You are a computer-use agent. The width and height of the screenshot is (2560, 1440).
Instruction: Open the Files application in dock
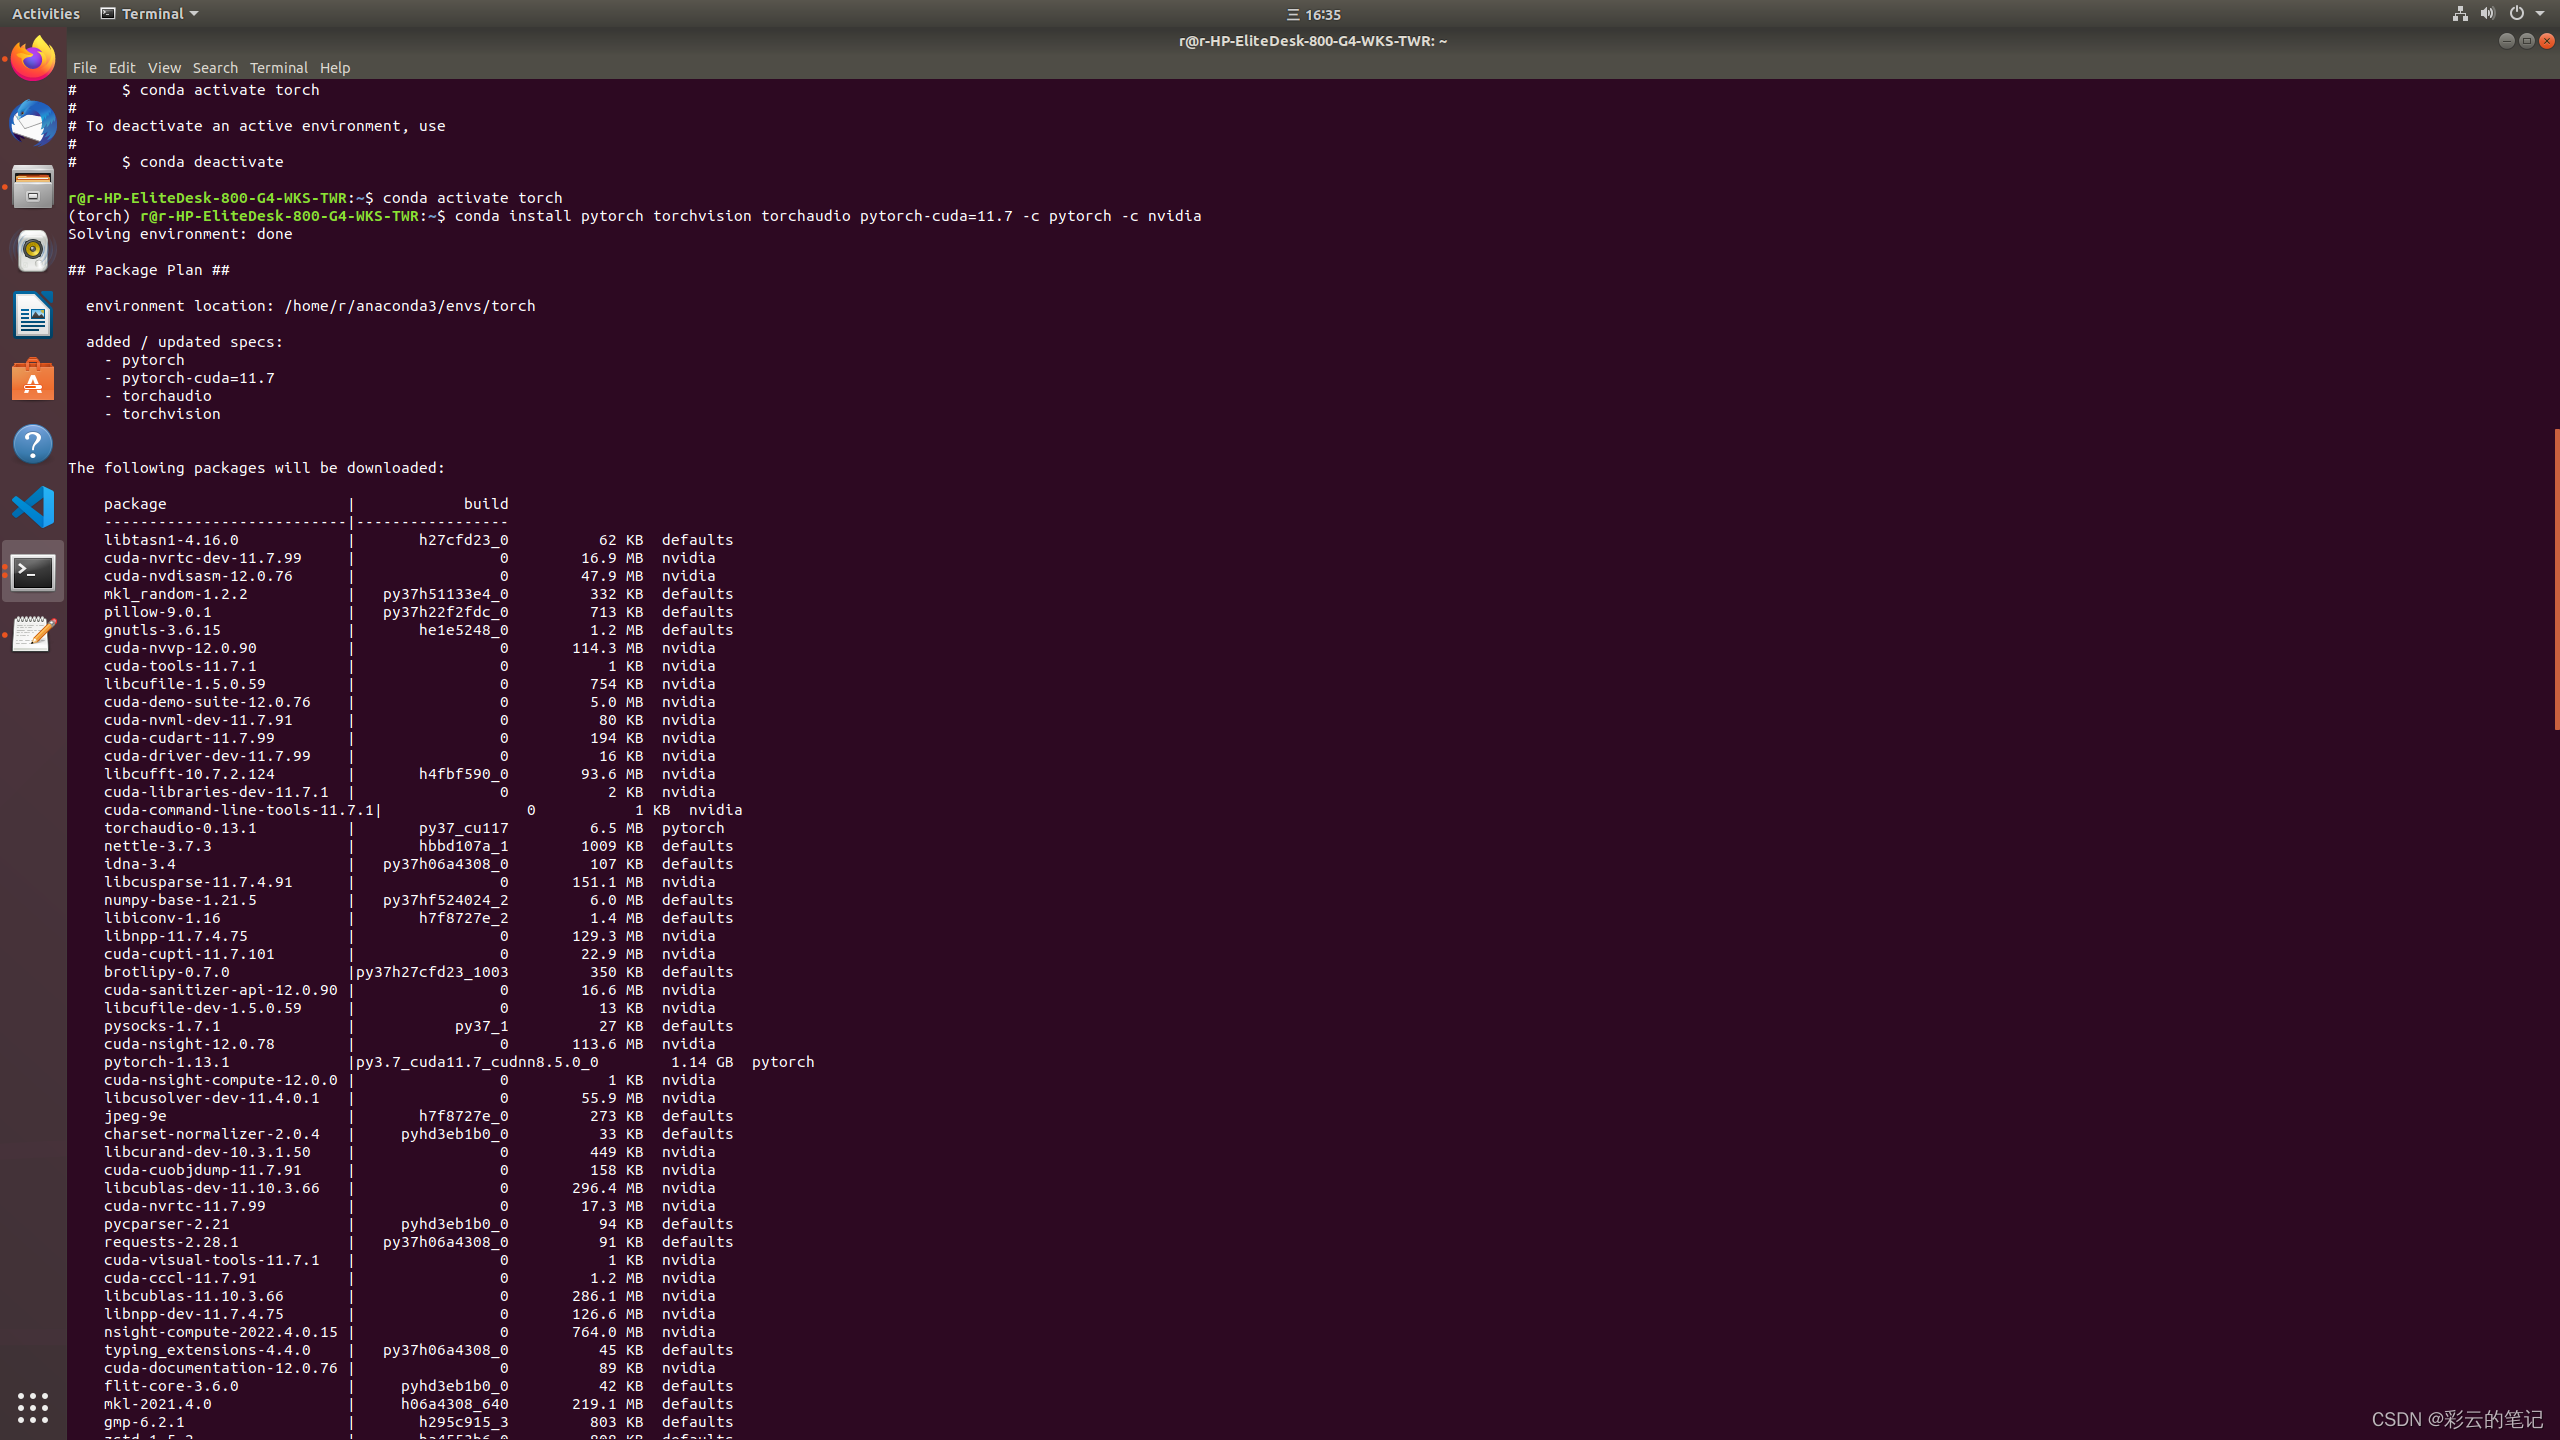click(32, 185)
